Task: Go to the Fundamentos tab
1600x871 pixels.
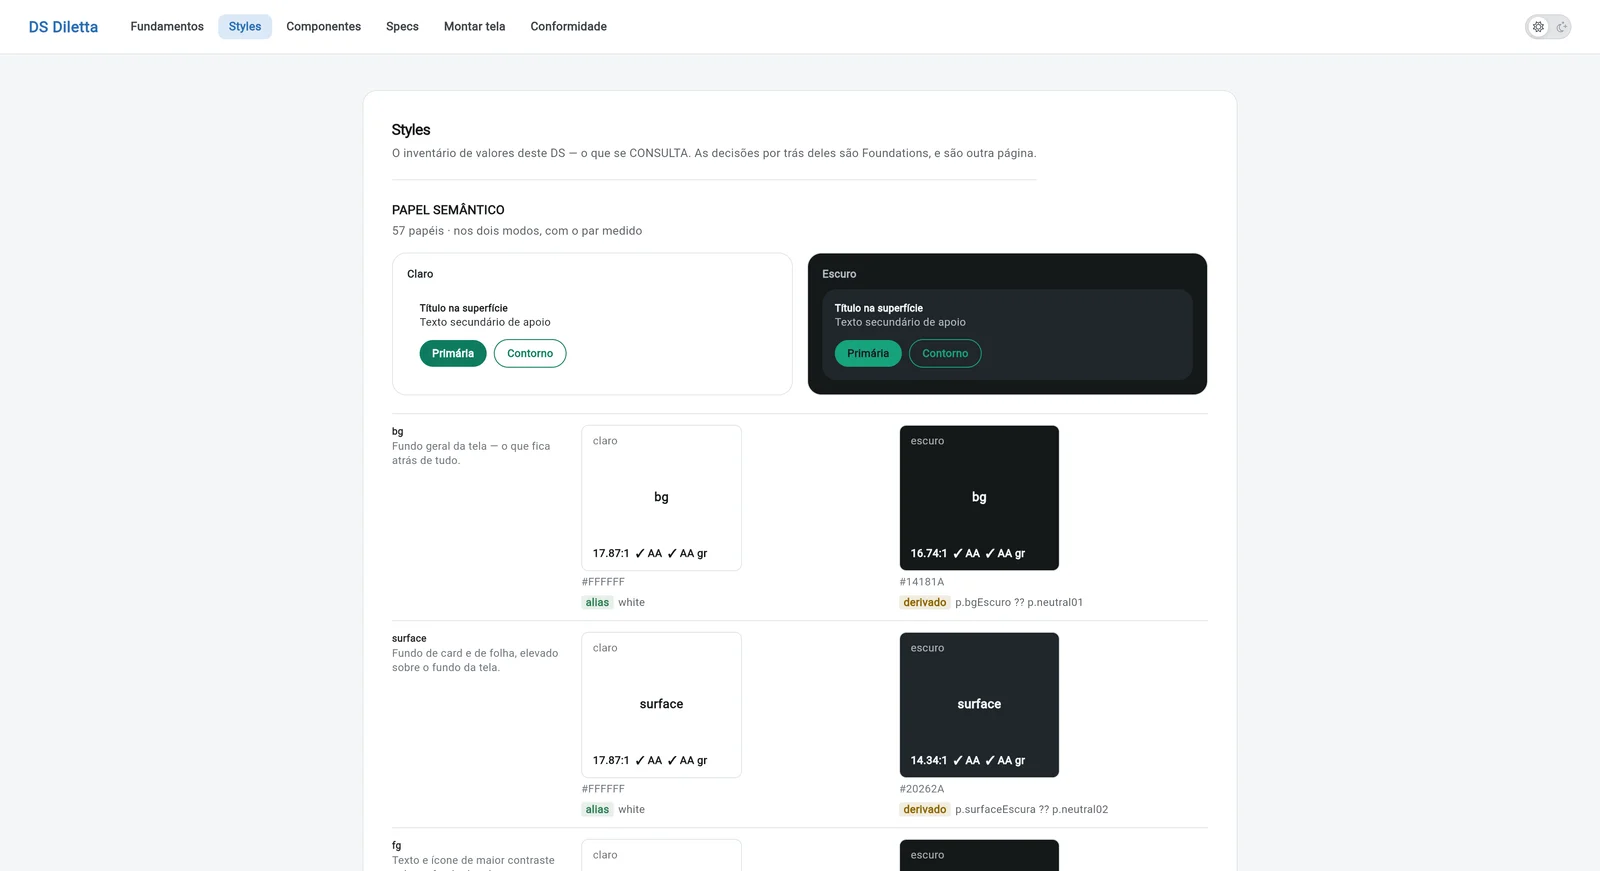Action: click(x=167, y=27)
